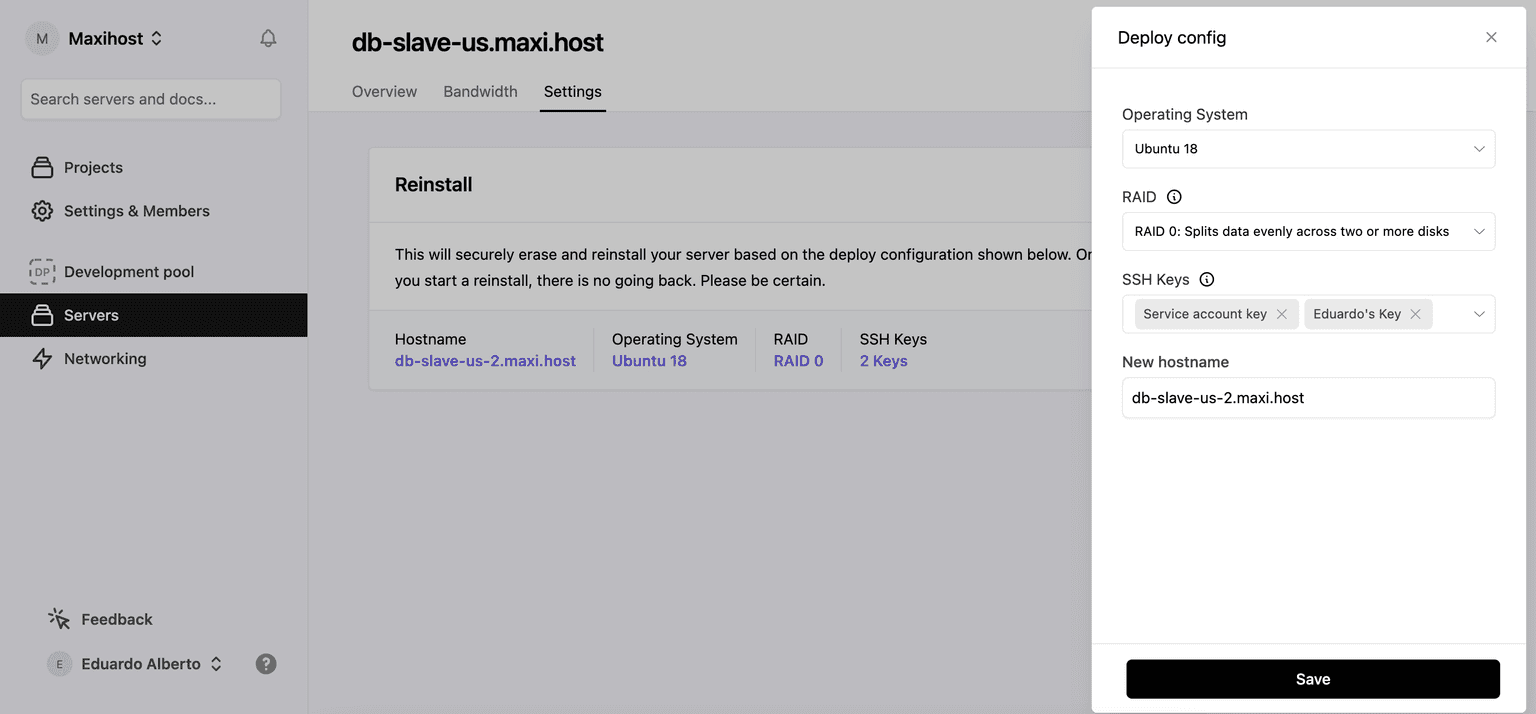The image size is (1536, 714).
Task: Expand the SSH Keys selector arrow
Action: [1478, 314]
